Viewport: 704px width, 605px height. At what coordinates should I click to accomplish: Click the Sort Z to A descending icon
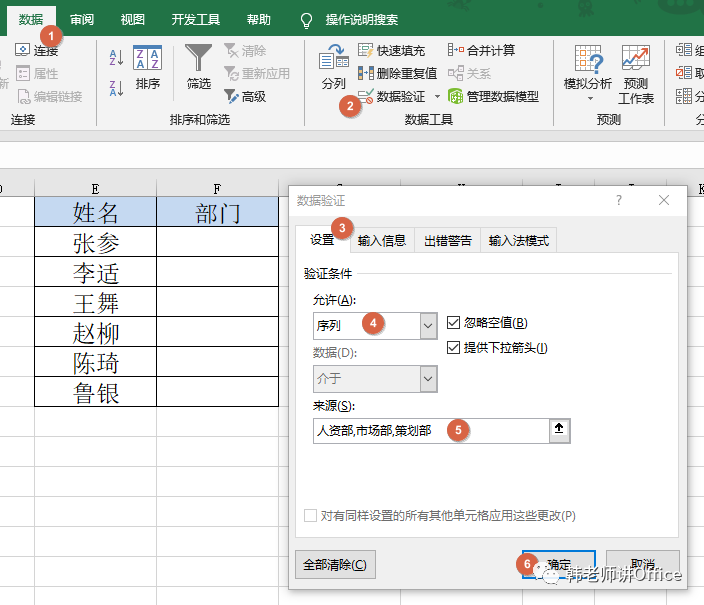(x=116, y=88)
